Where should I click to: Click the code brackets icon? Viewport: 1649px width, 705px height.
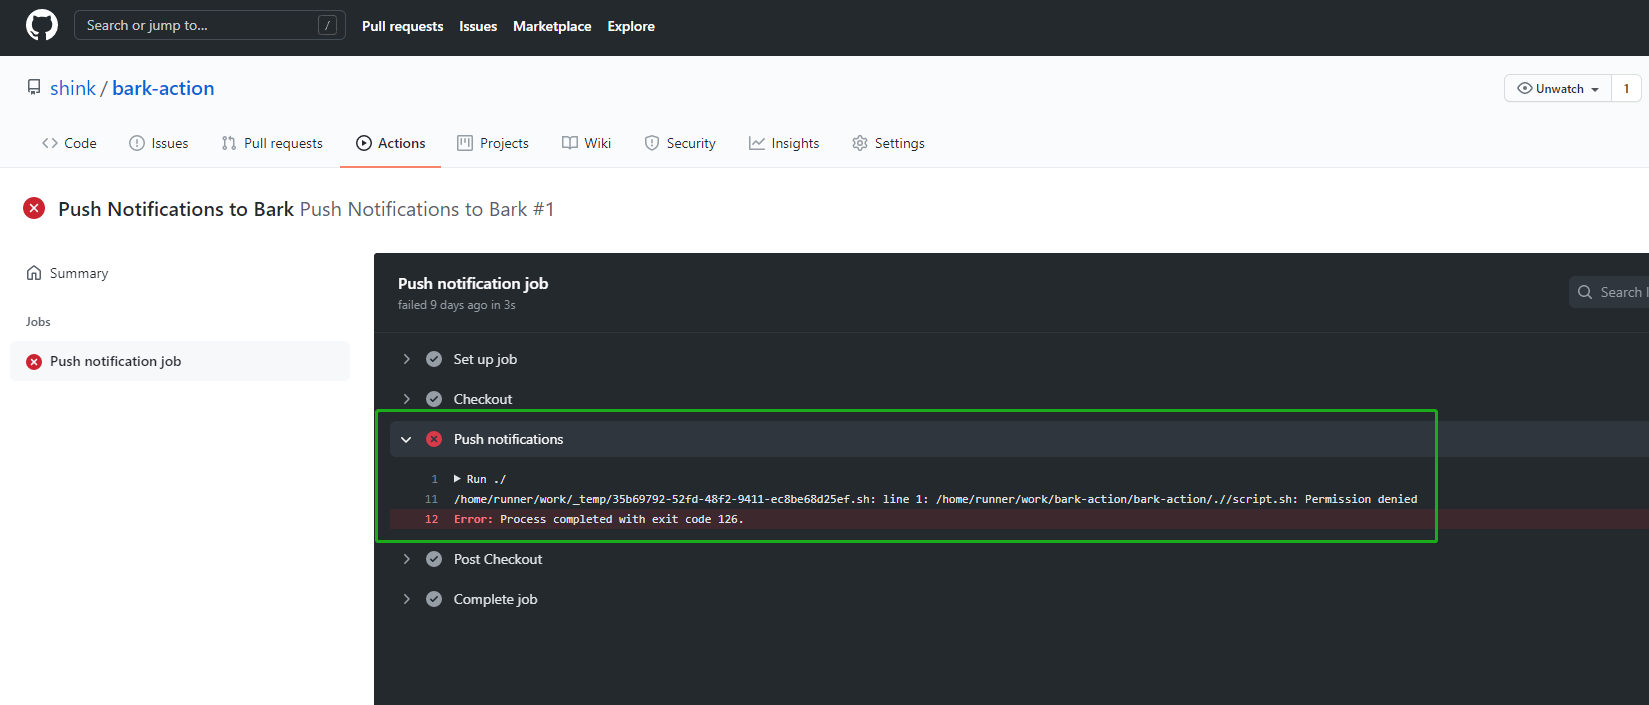50,143
